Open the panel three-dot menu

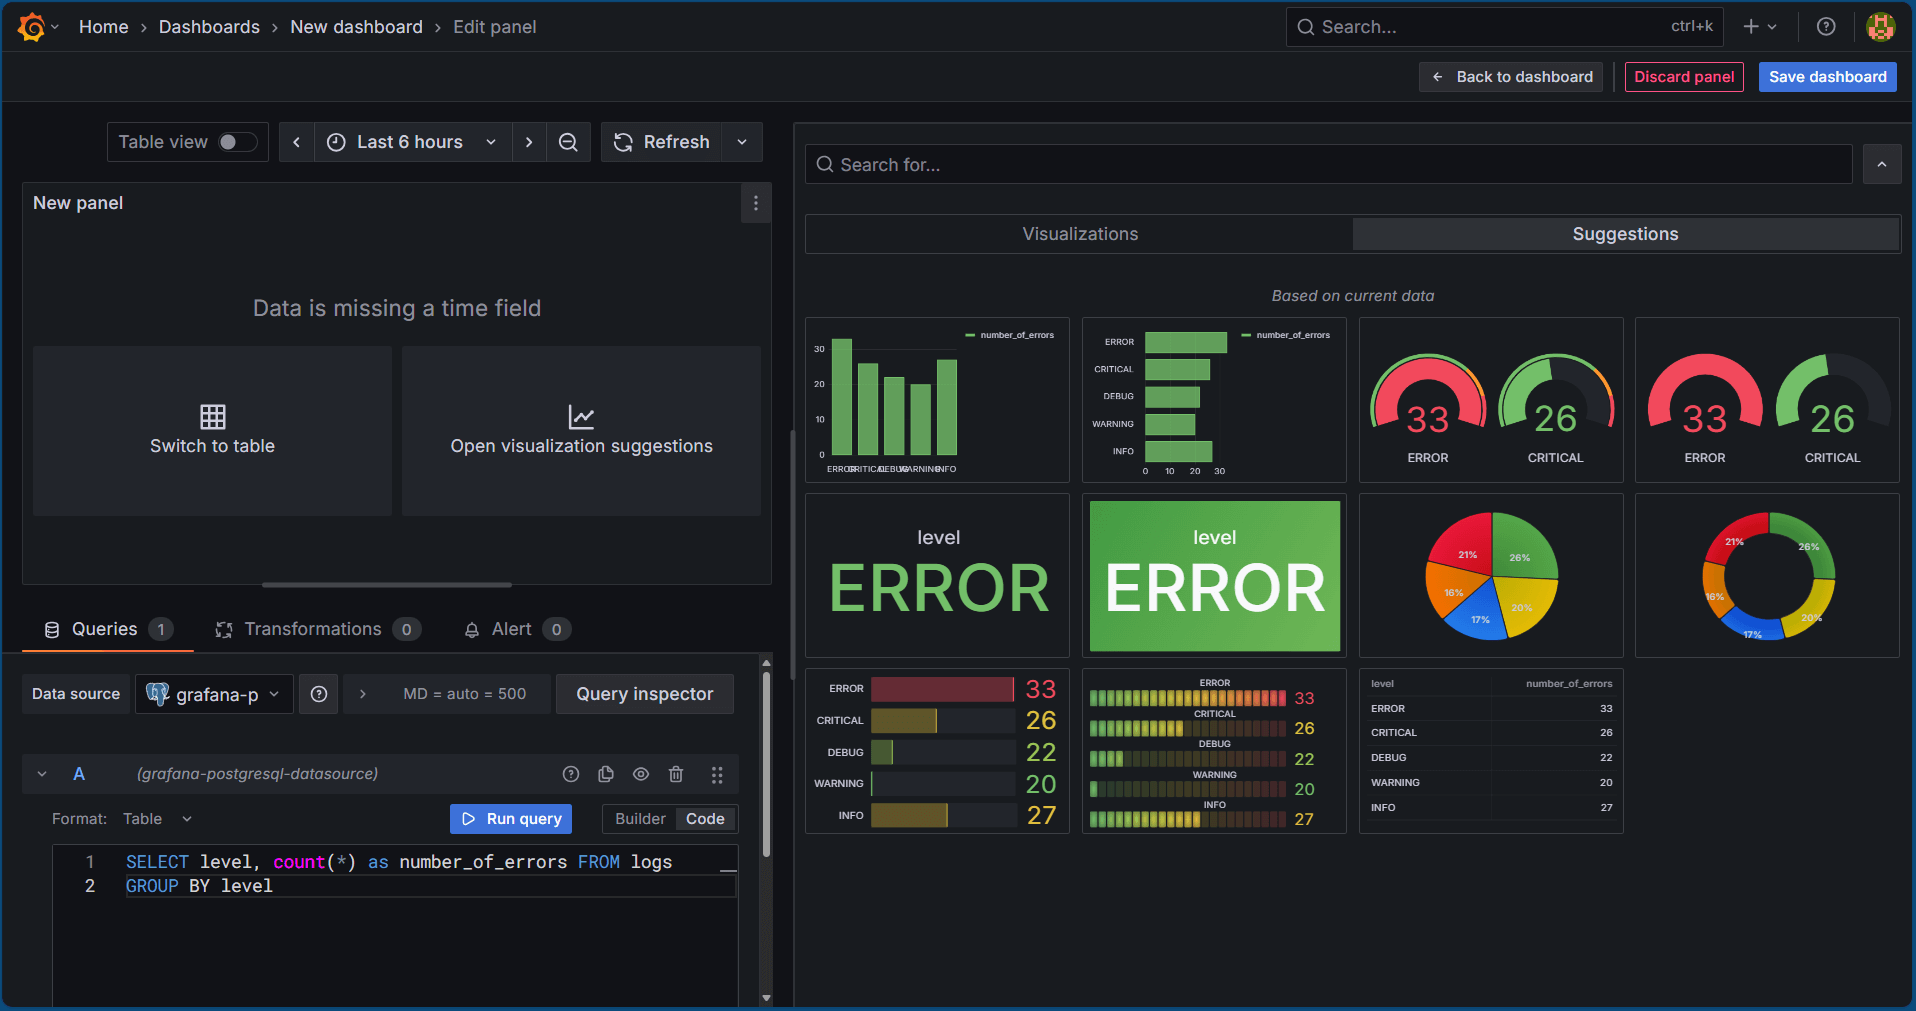(x=756, y=204)
